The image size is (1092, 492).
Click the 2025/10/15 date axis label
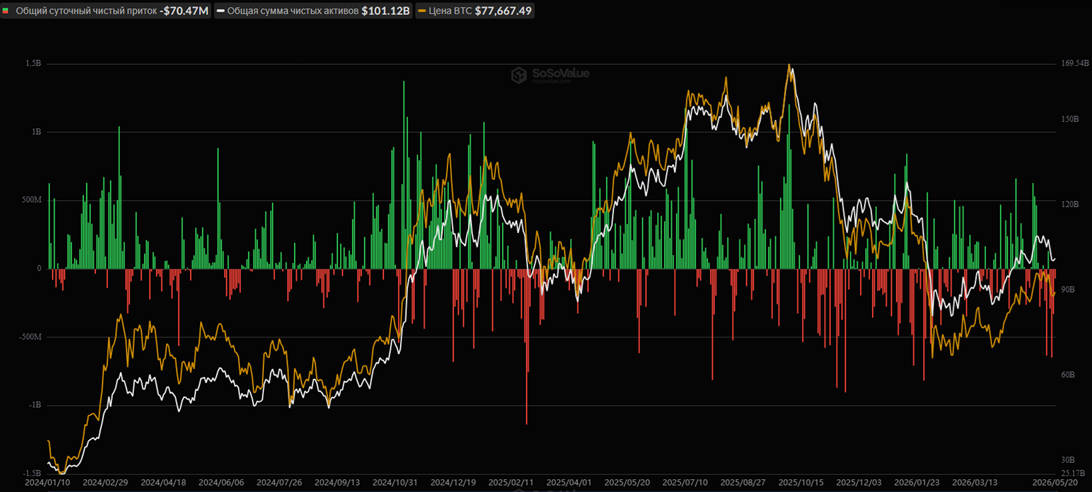coord(797,482)
